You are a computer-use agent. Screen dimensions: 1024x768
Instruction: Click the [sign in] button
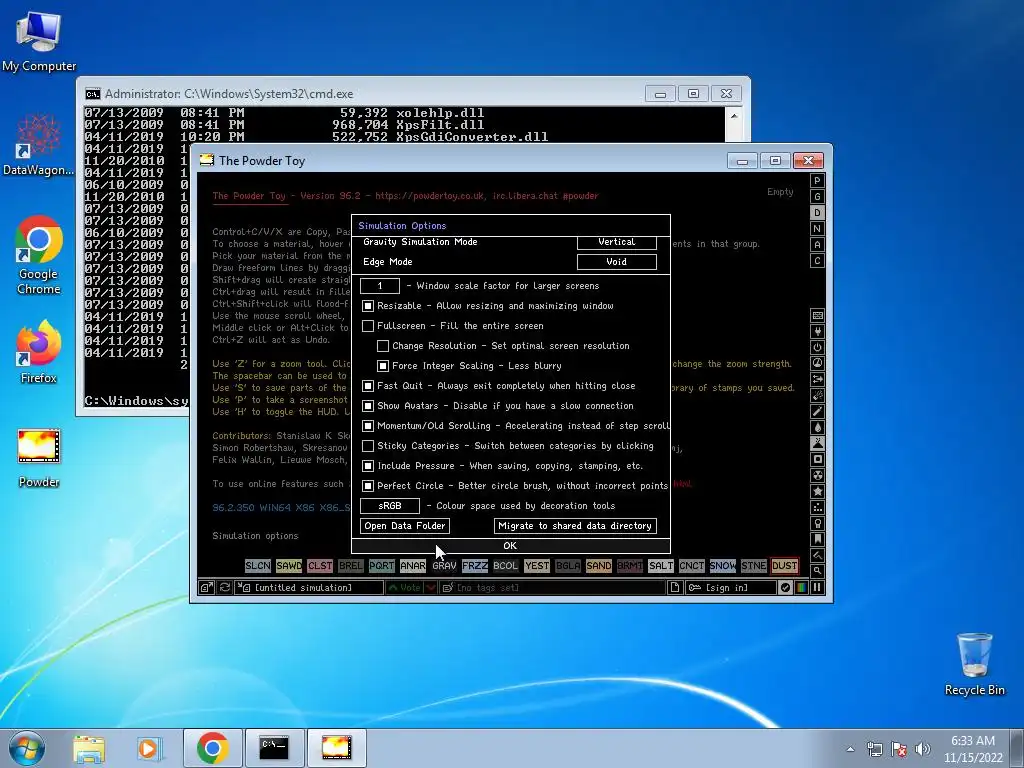point(731,588)
